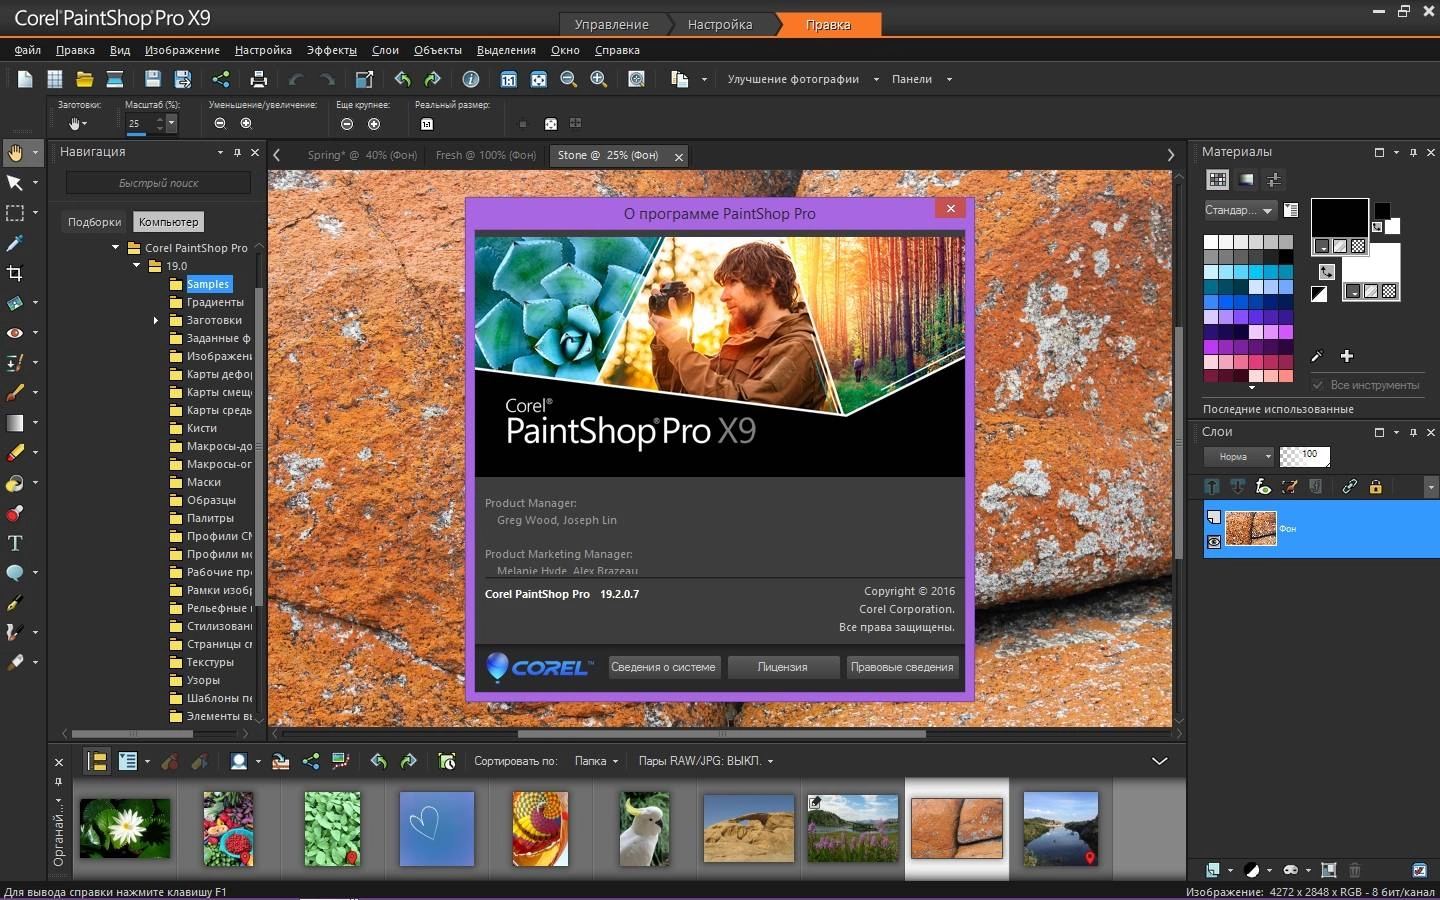Toggle visibility eye of the background layer
The image size is (1440, 900).
[1214, 541]
